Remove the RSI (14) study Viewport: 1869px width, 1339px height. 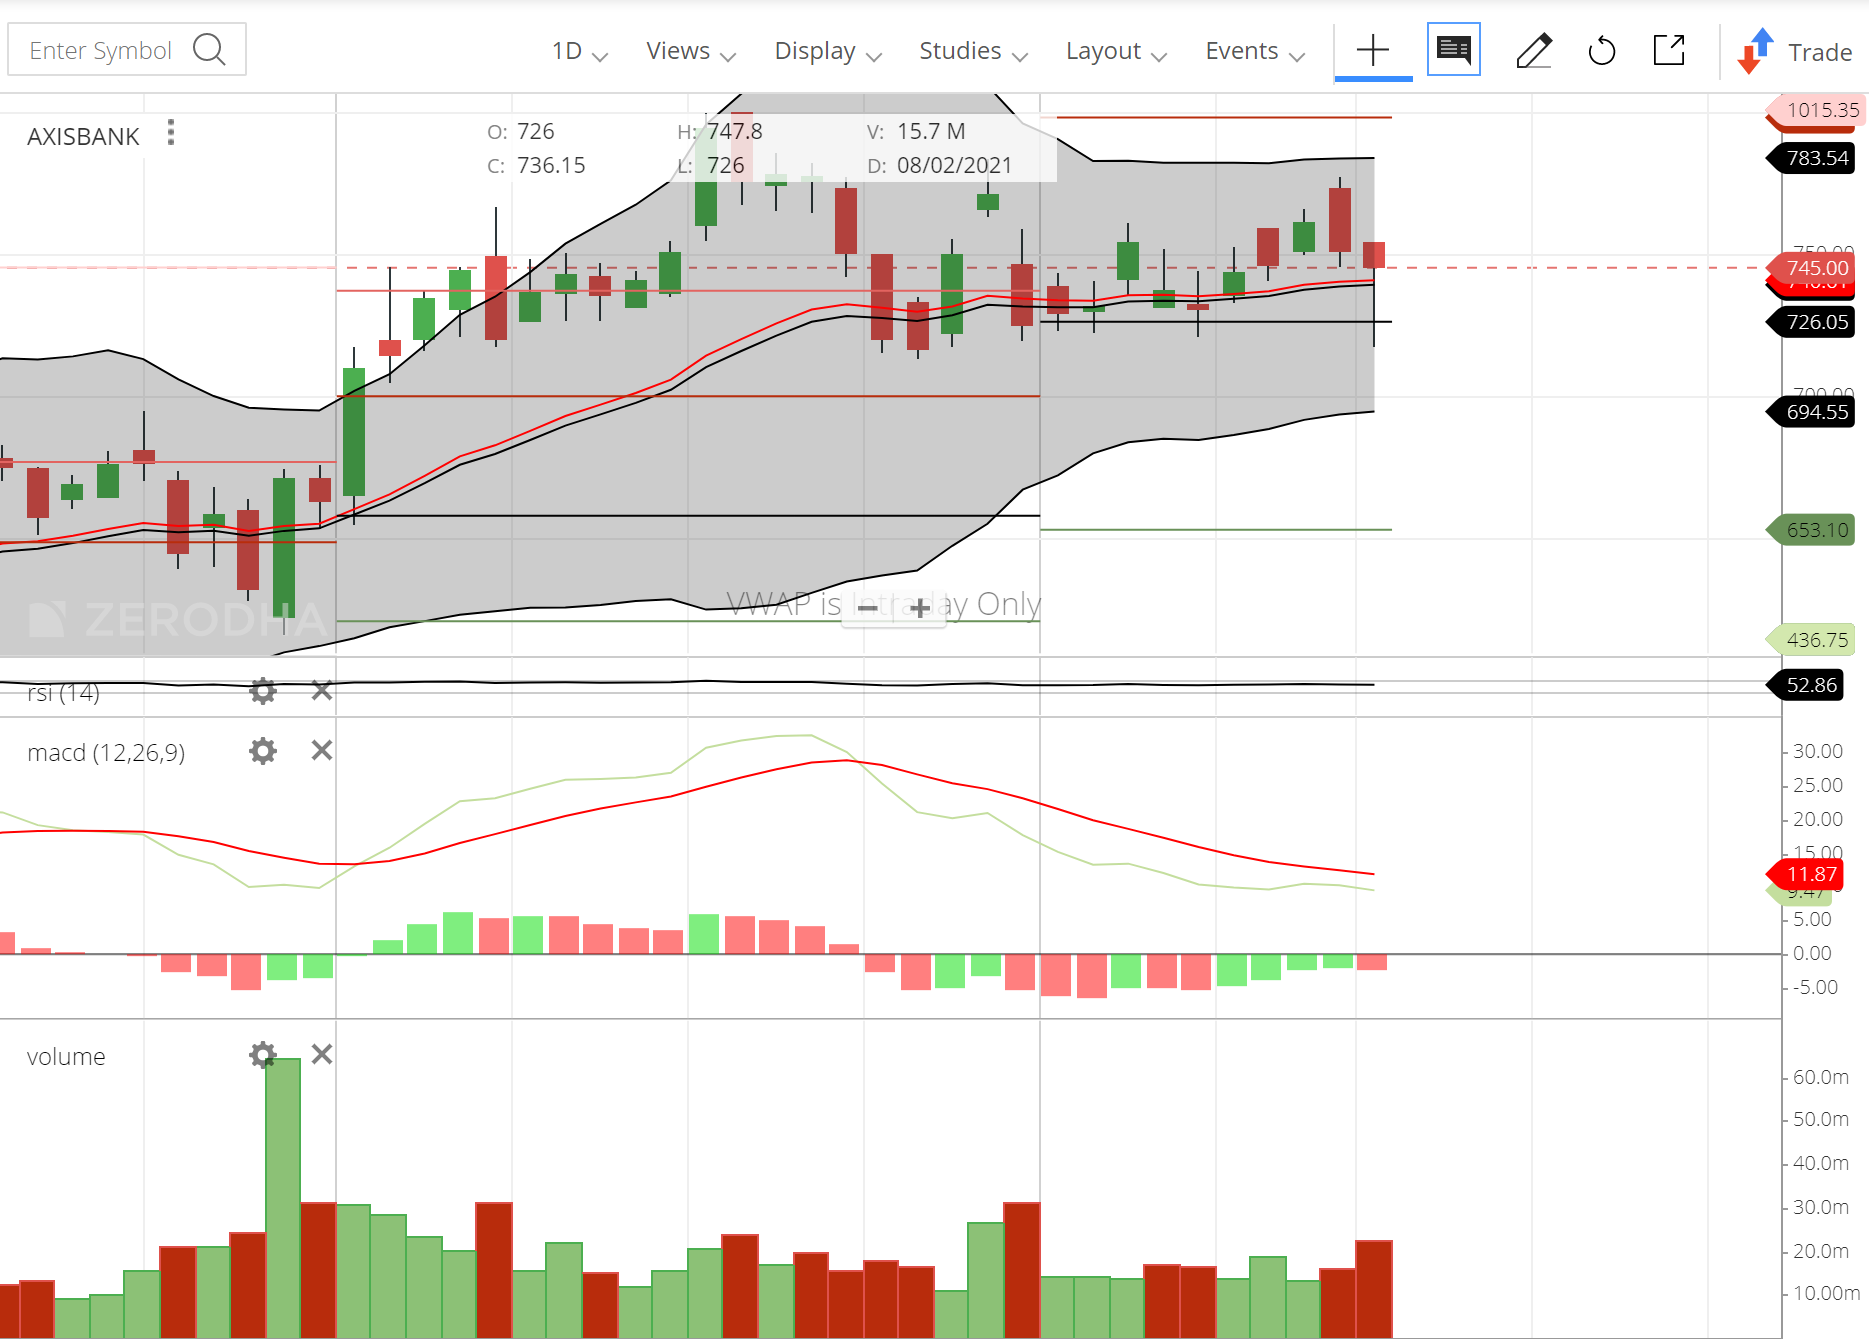pos(321,690)
